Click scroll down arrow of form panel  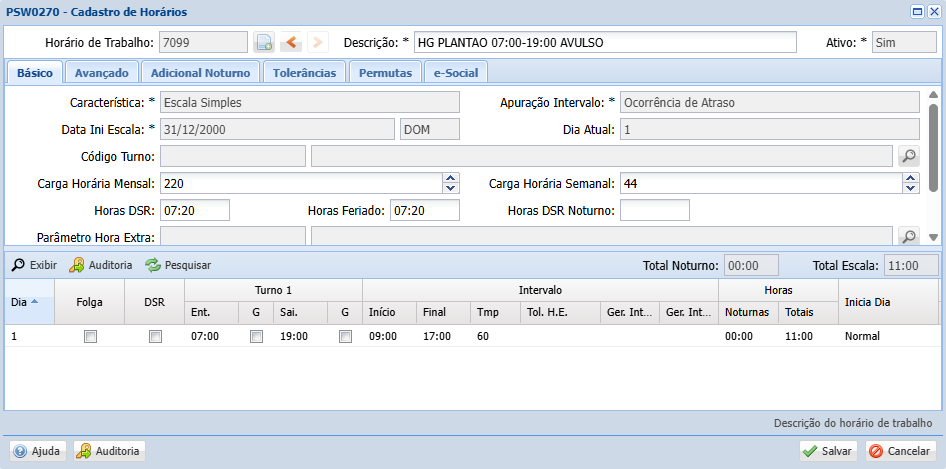coord(933,237)
